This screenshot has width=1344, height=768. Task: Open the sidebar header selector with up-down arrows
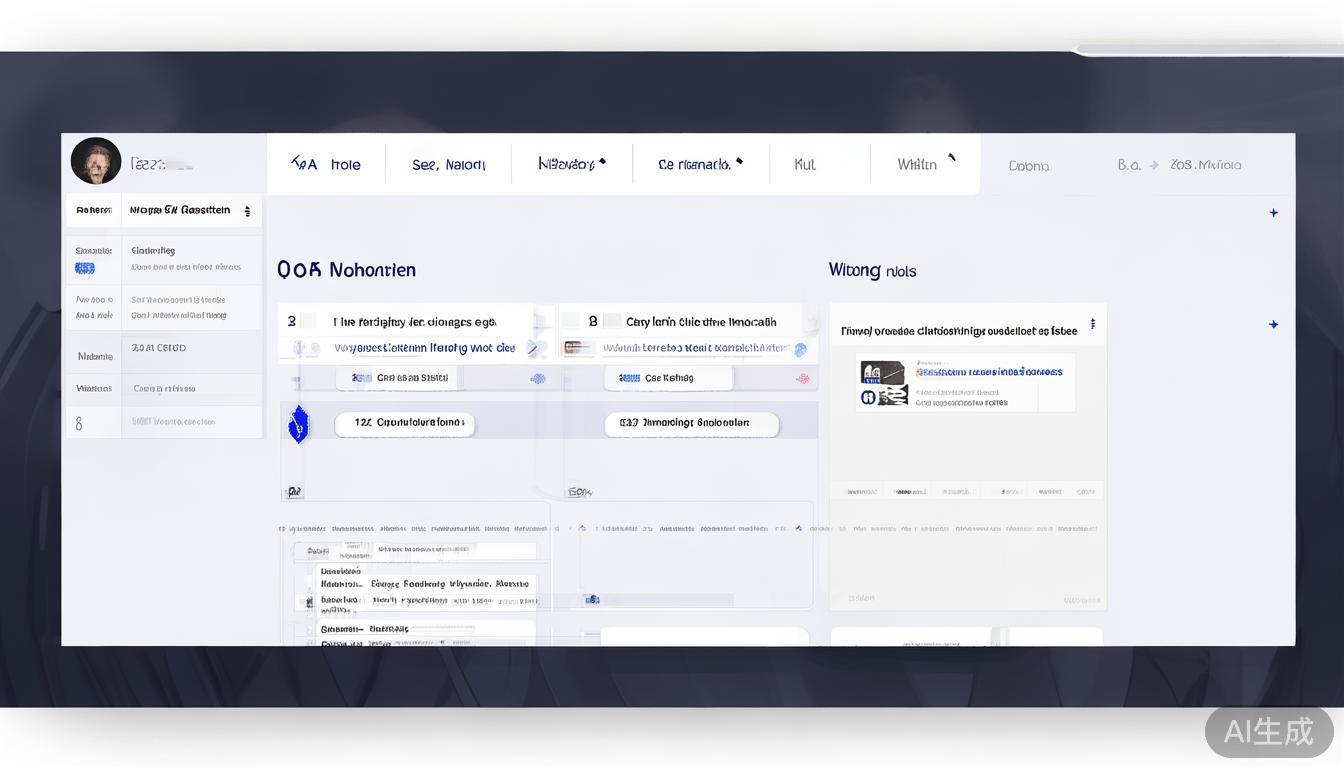pos(247,211)
